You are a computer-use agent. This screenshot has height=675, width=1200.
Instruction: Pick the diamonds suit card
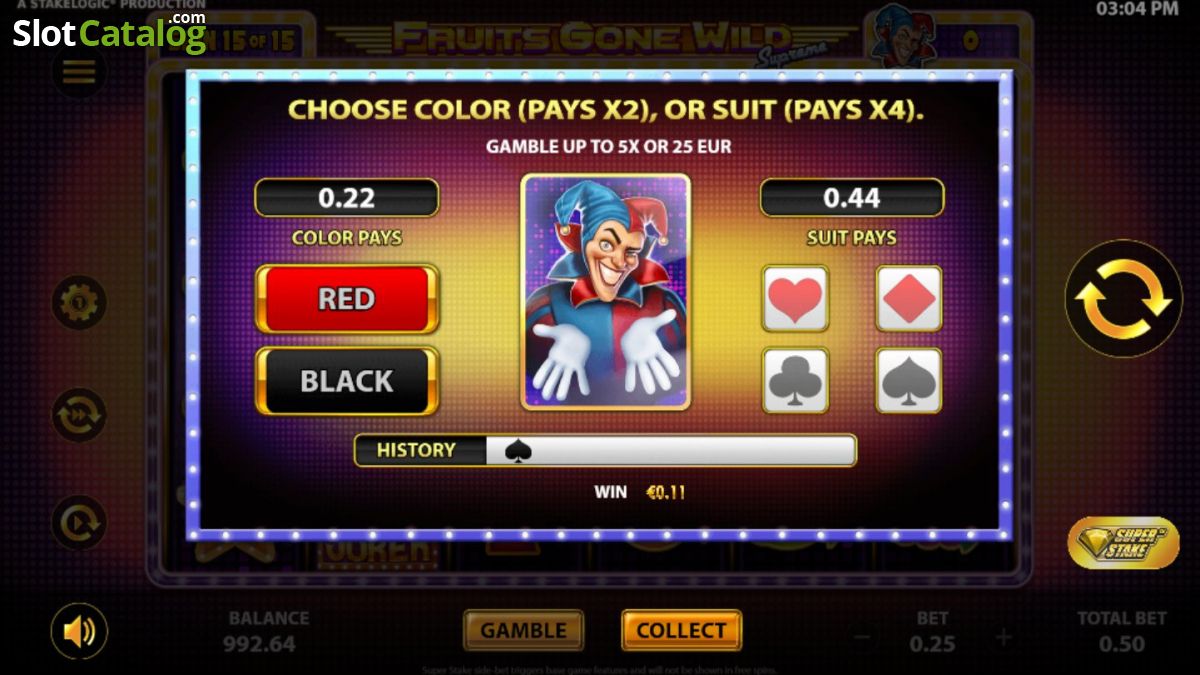tap(909, 298)
